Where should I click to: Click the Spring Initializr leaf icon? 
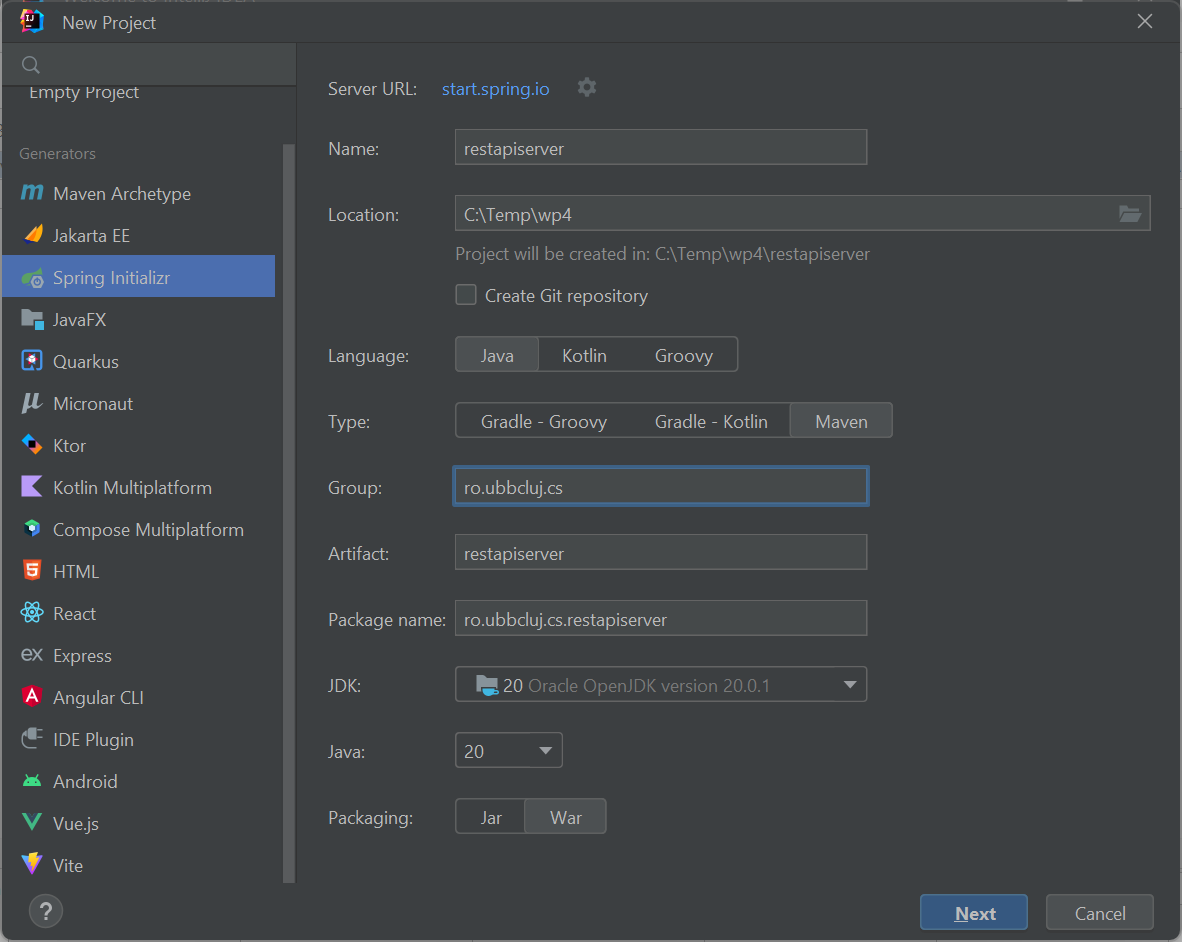(32, 278)
